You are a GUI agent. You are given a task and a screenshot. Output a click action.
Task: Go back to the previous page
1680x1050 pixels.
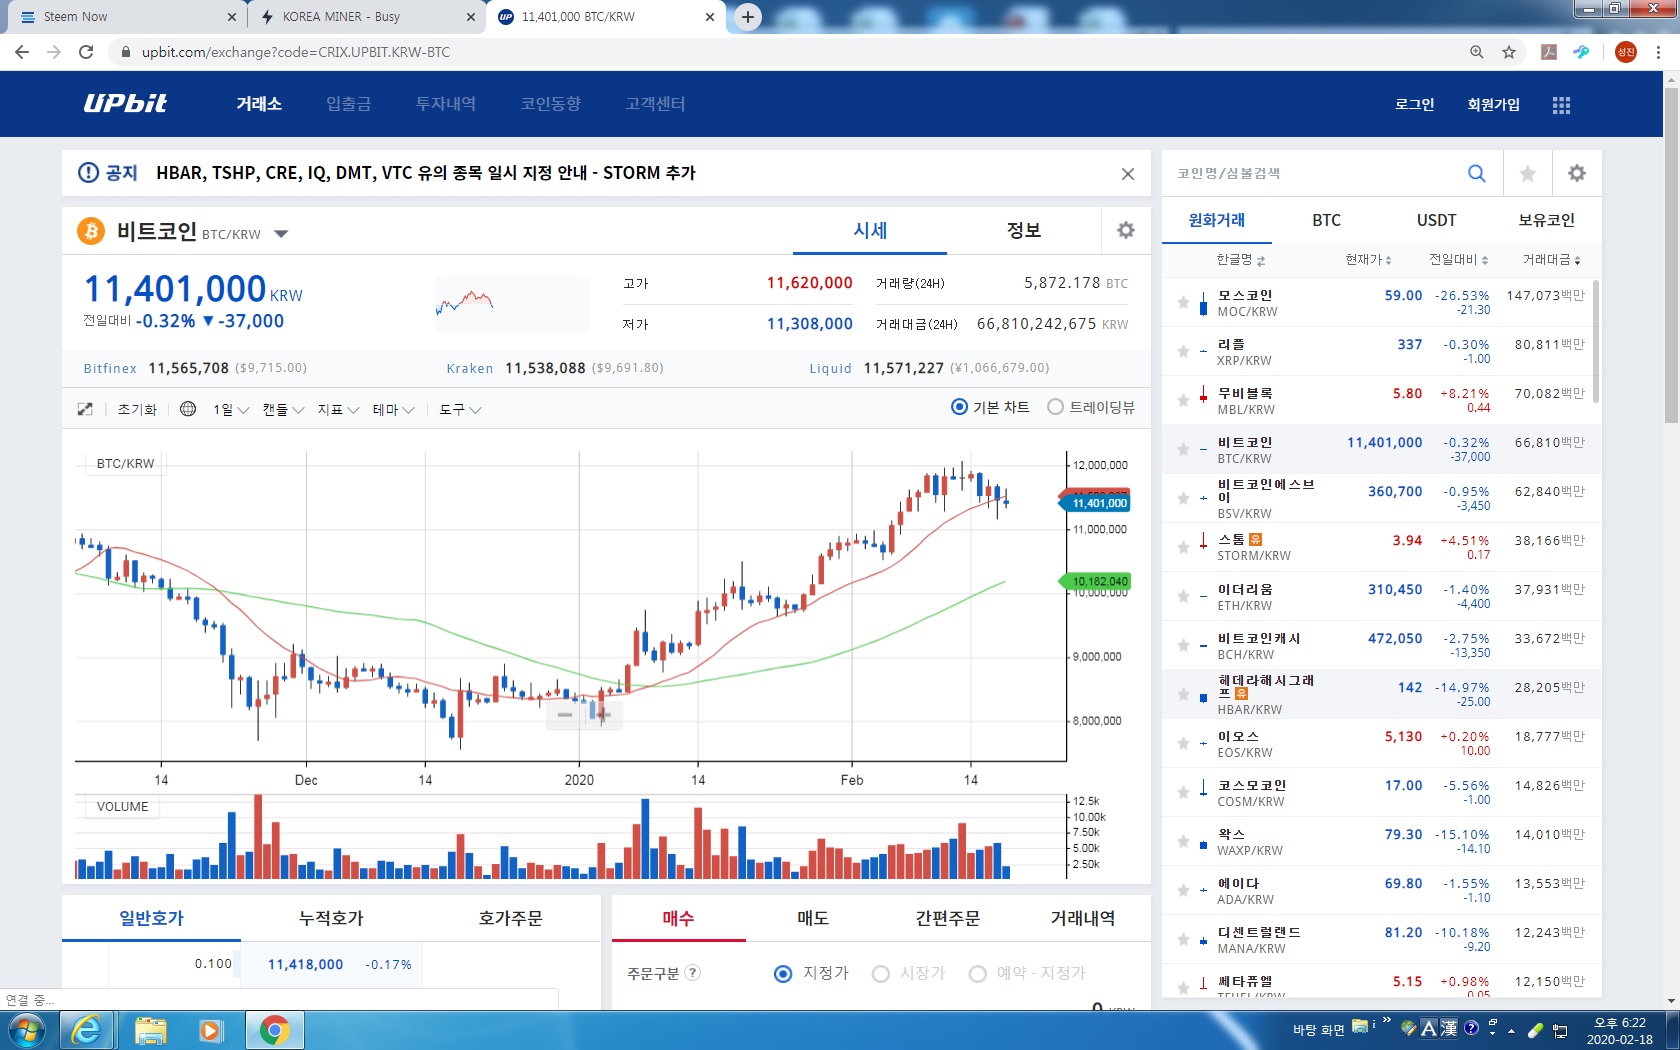(x=22, y=52)
